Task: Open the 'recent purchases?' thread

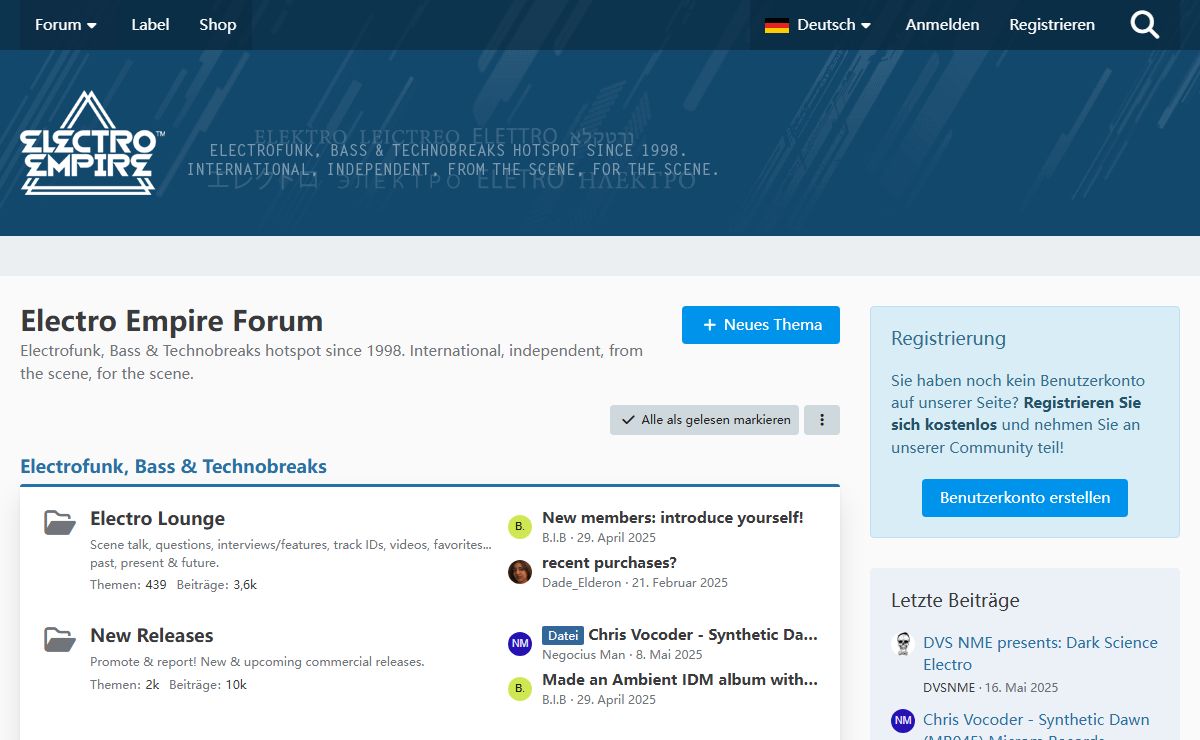Action: tap(609, 562)
